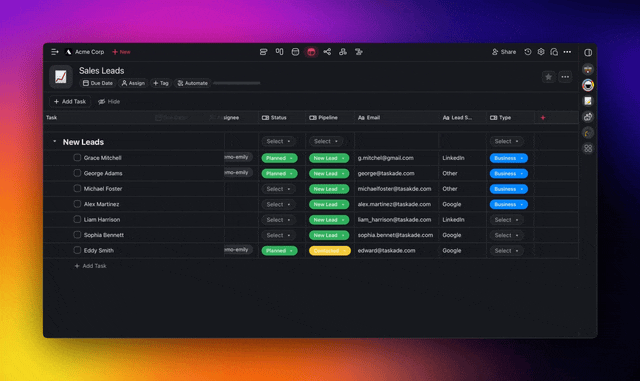Check the Grace Mitchell task checkbox
The height and width of the screenshot is (381, 640).
(x=77, y=158)
